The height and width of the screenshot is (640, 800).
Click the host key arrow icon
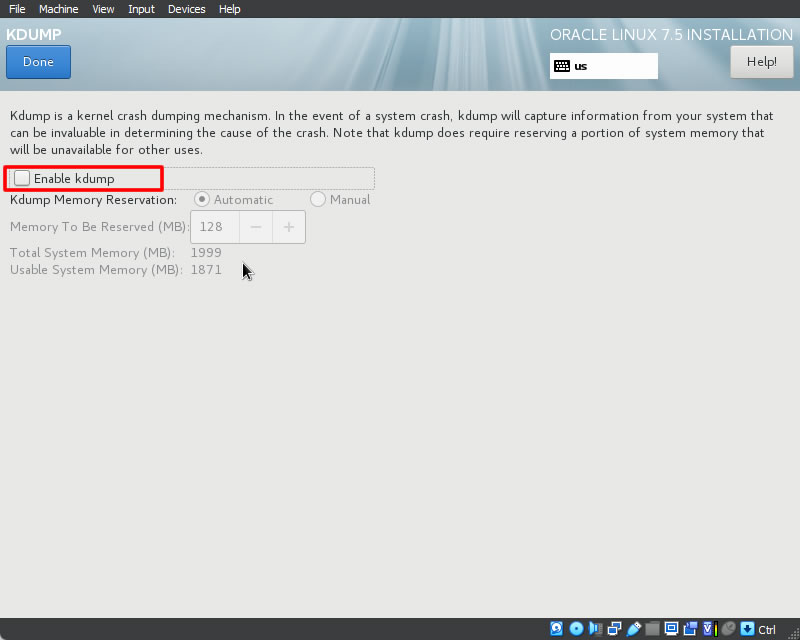[747, 629]
